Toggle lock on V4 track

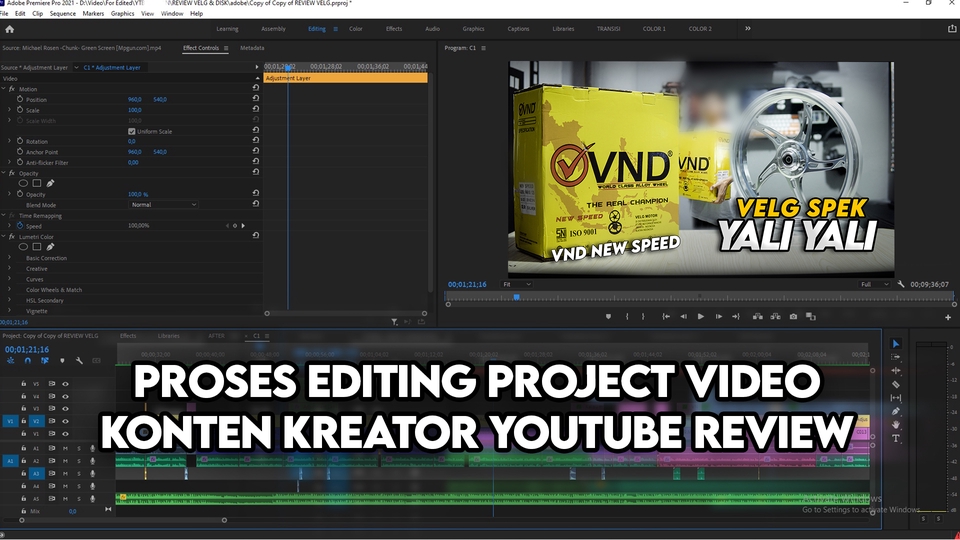point(23,396)
